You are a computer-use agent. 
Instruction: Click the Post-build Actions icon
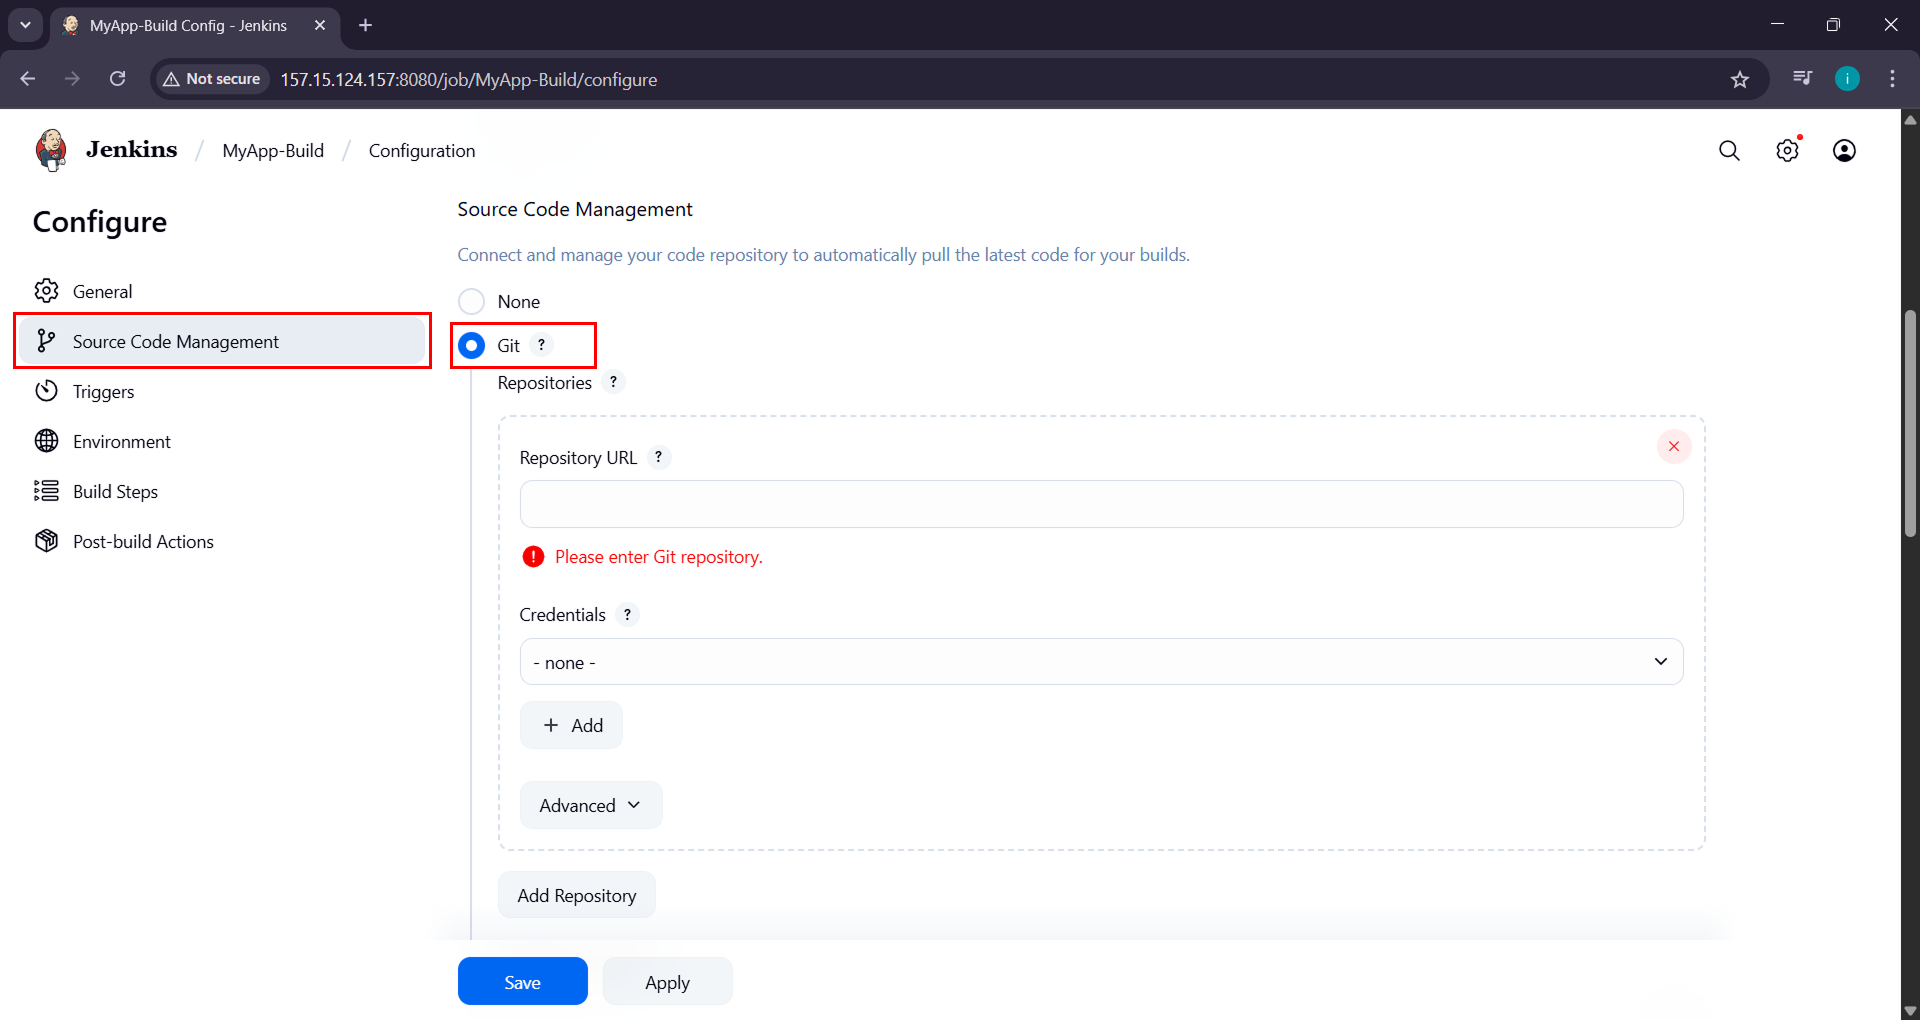coord(47,540)
